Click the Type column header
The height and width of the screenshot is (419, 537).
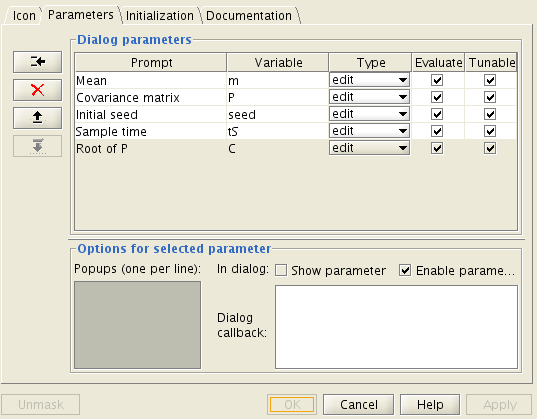coord(370,62)
